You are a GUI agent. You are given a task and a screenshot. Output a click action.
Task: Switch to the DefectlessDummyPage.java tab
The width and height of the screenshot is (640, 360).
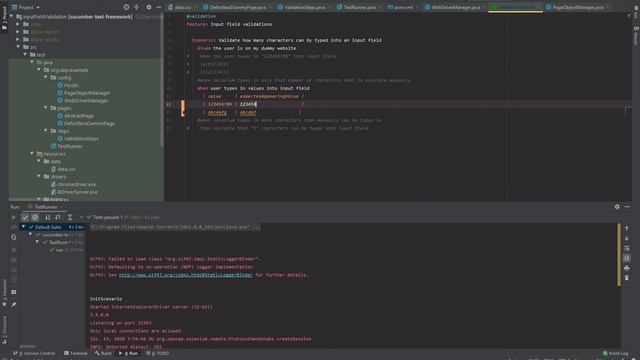(x=238, y=7)
